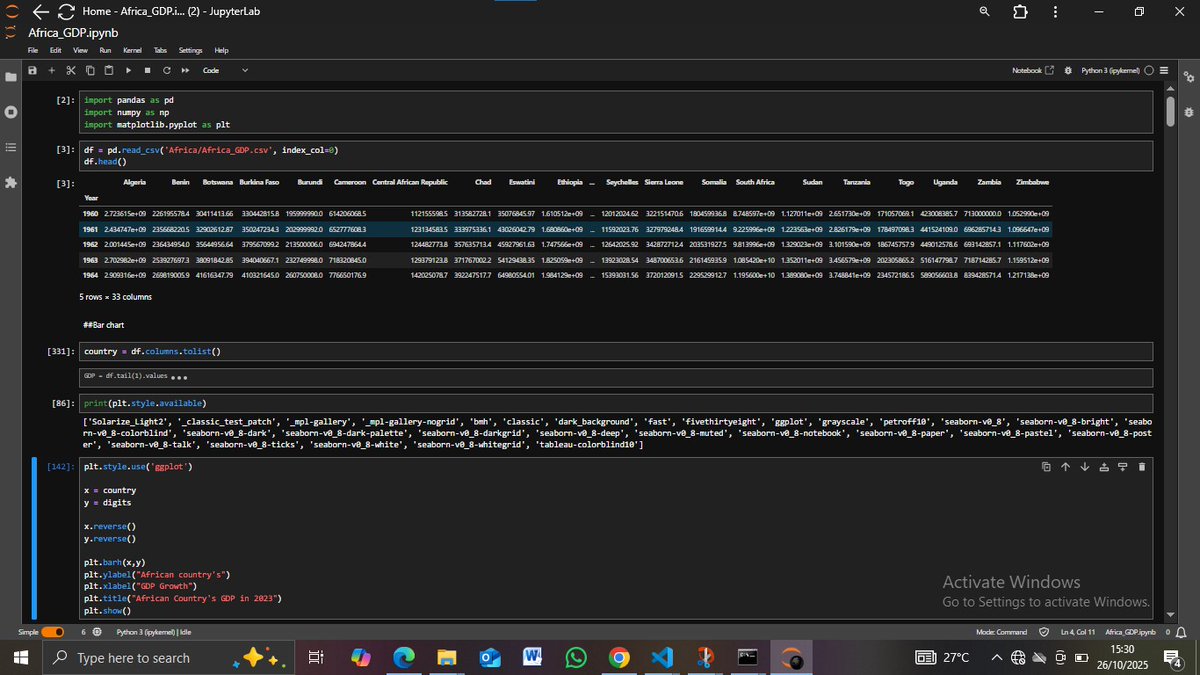Restart kernel and run all cells icon
The height and width of the screenshot is (675, 1200).
coord(185,70)
